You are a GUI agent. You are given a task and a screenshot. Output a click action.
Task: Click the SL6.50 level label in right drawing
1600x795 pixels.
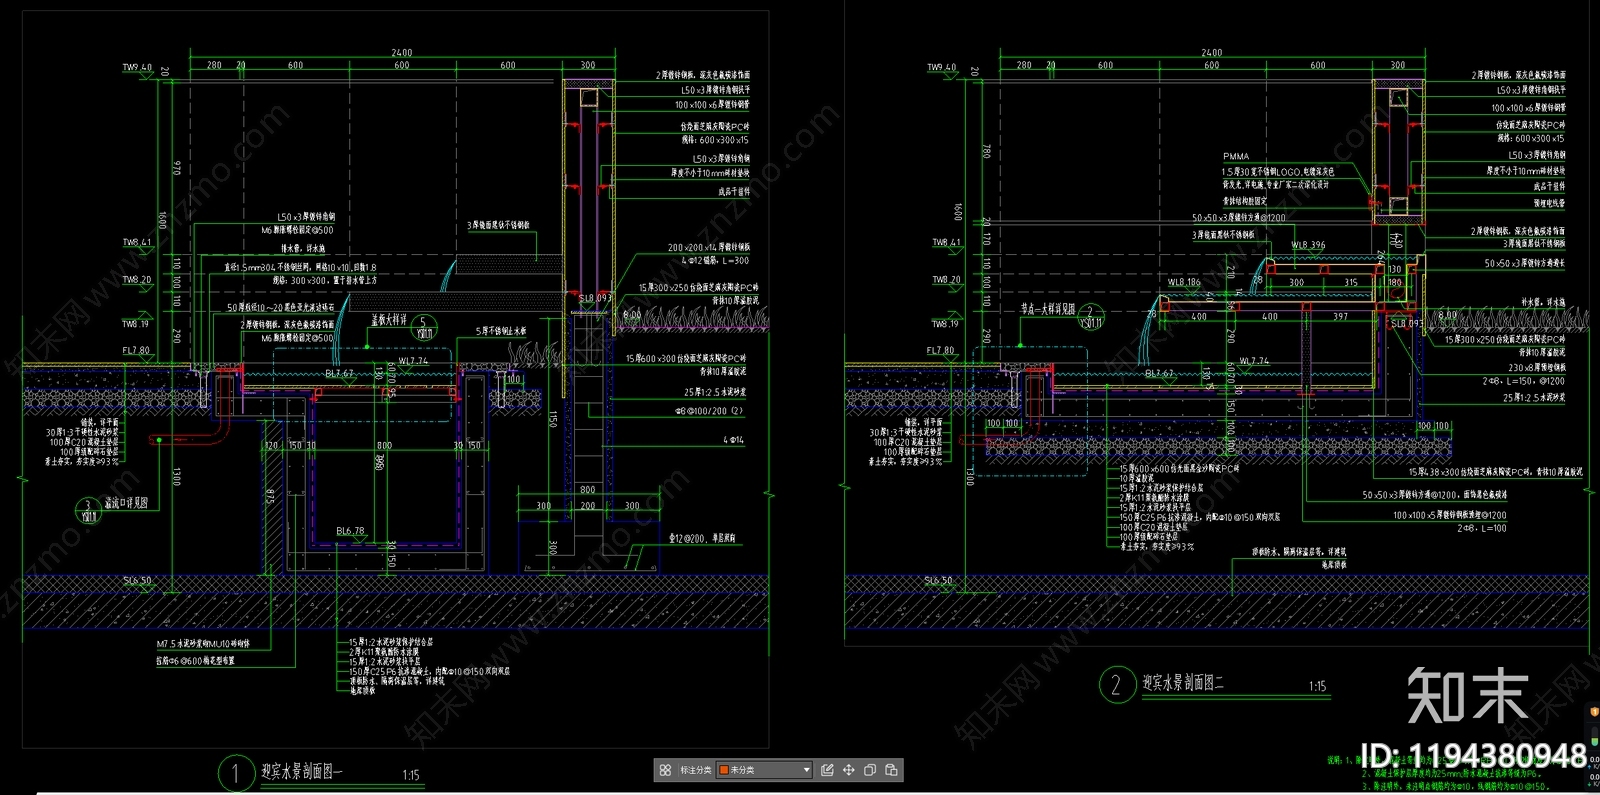938,580
